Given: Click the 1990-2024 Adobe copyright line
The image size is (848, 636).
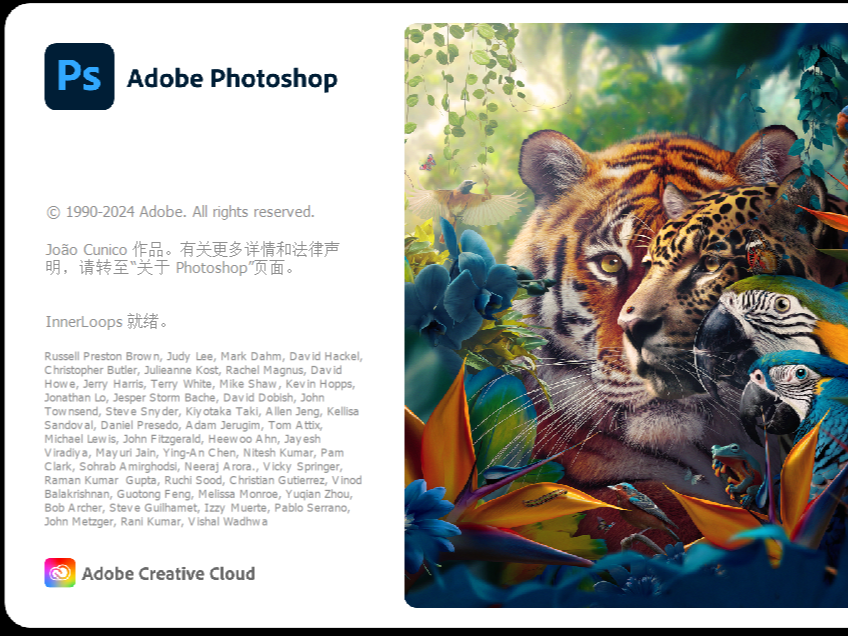Looking at the screenshot, I should [180, 212].
